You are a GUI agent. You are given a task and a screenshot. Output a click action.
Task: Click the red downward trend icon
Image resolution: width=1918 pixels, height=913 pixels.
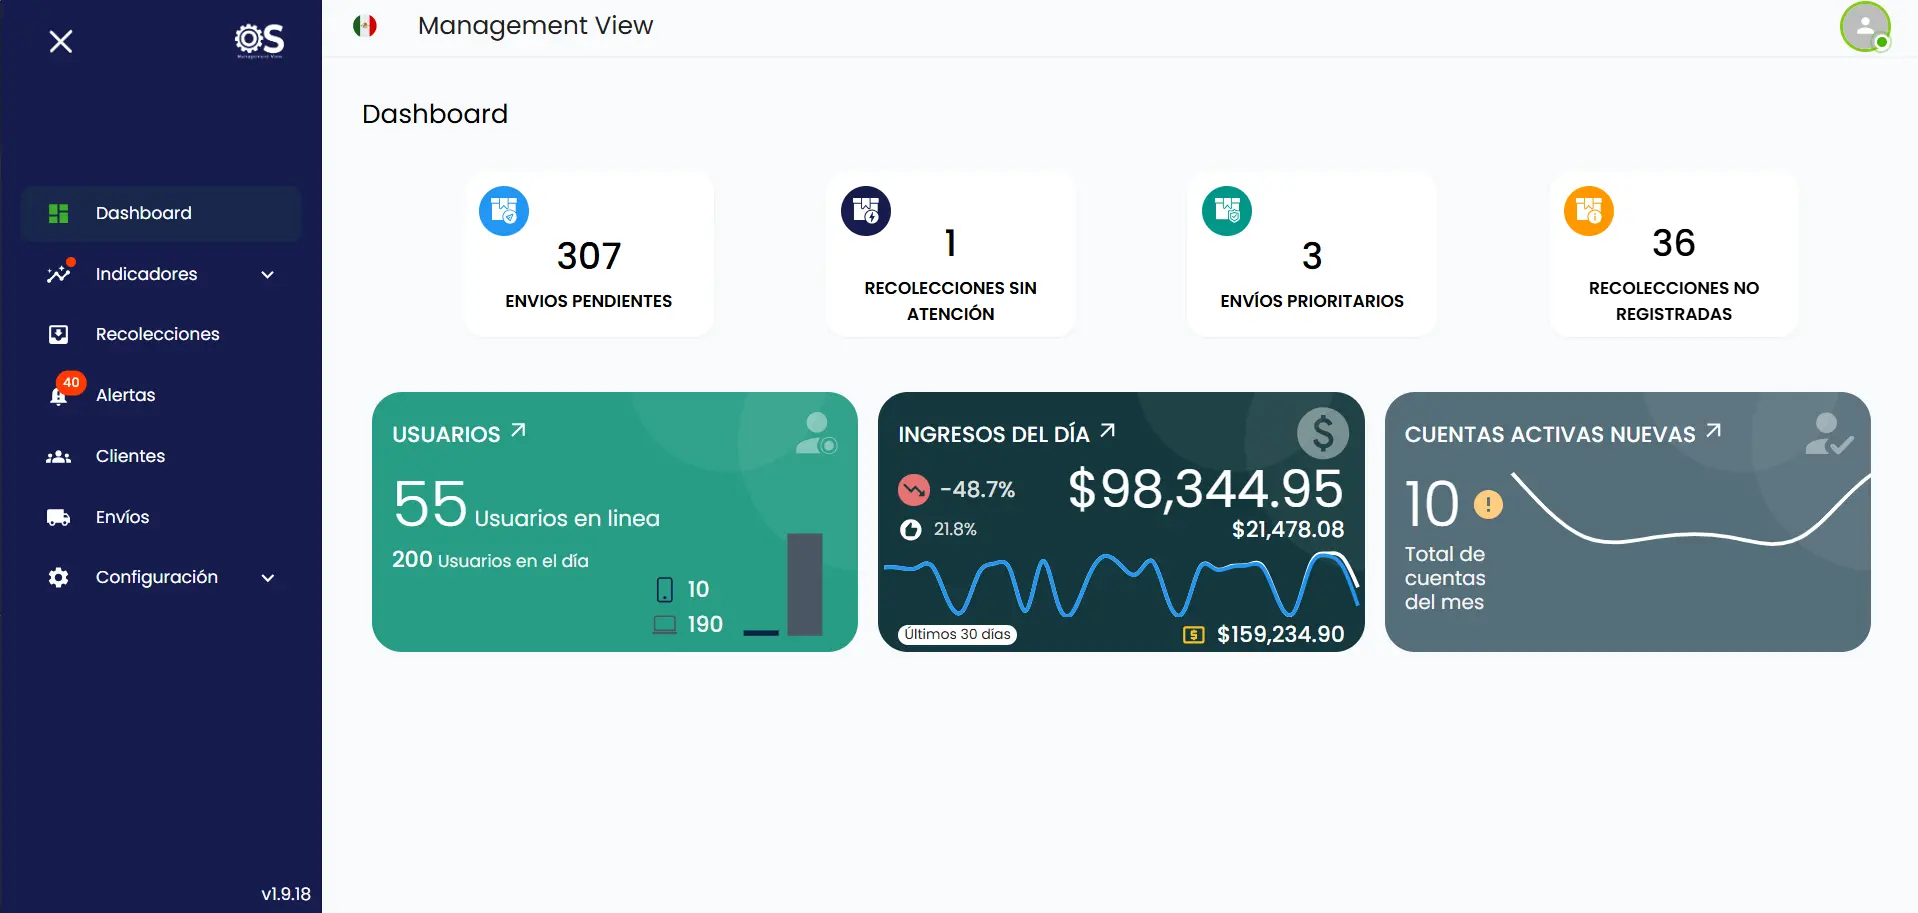pyautogui.click(x=914, y=490)
